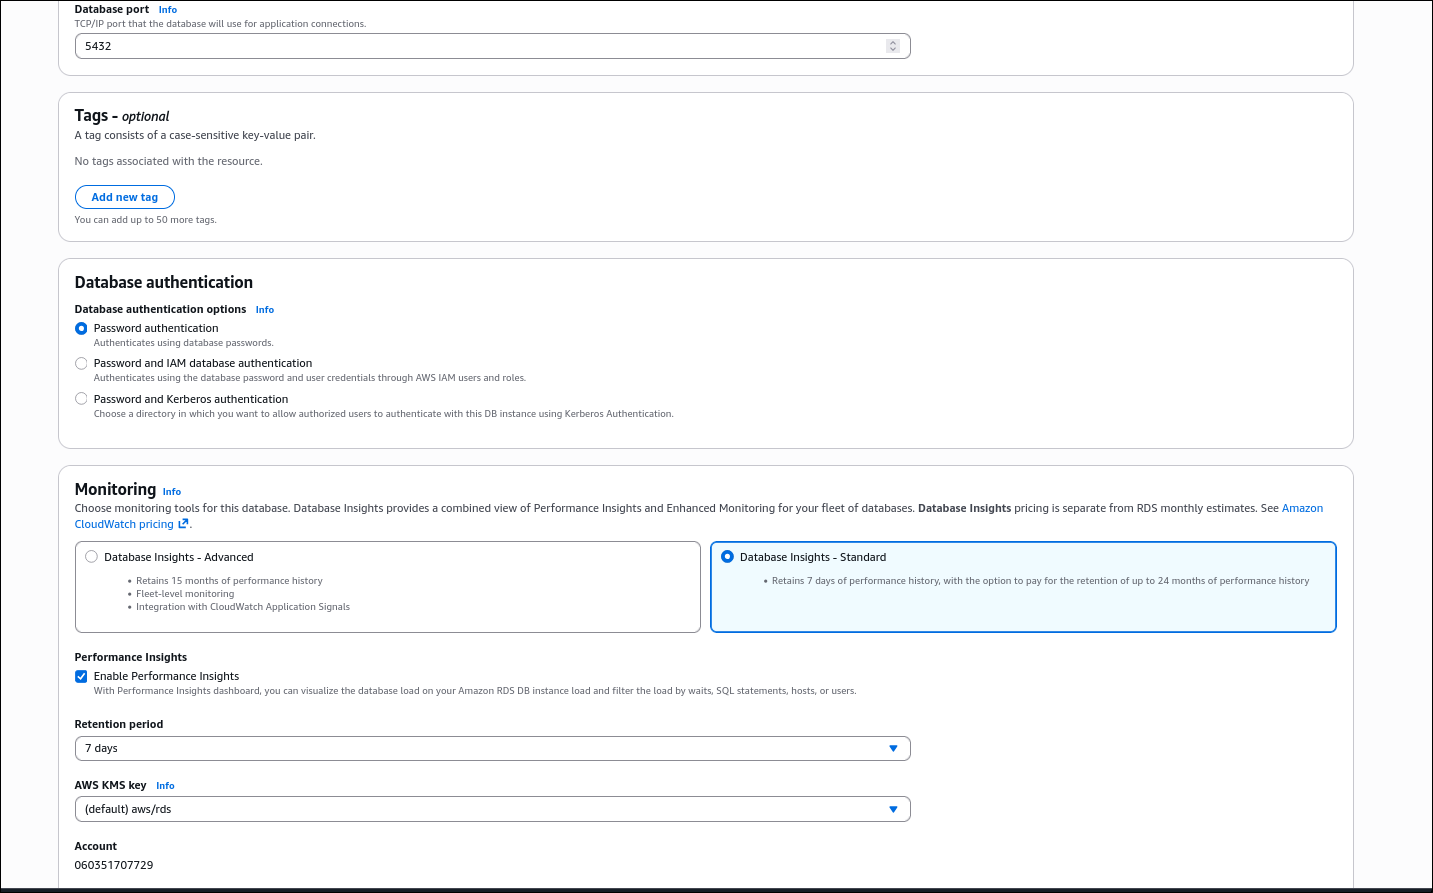Image resolution: width=1433 pixels, height=893 pixels.
Task: Click Info next to Database authentication options
Action: pyautogui.click(x=264, y=309)
